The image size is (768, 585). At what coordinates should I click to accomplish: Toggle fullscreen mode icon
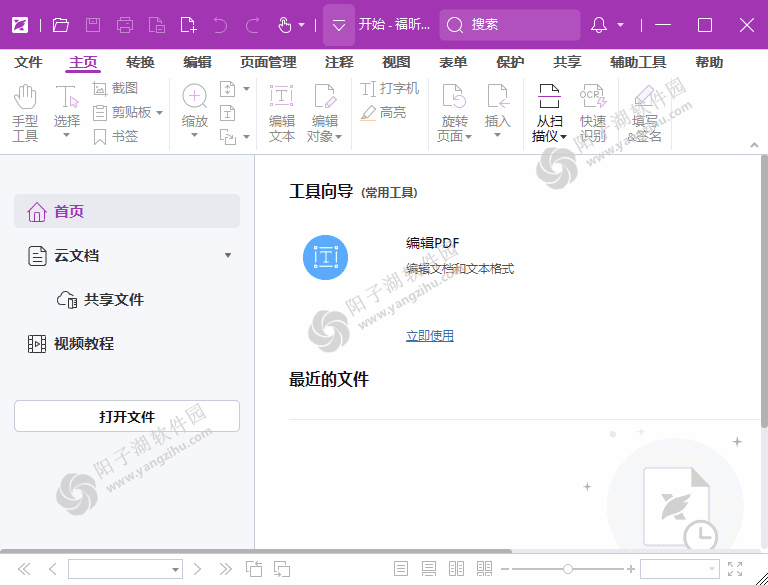(x=735, y=569)
